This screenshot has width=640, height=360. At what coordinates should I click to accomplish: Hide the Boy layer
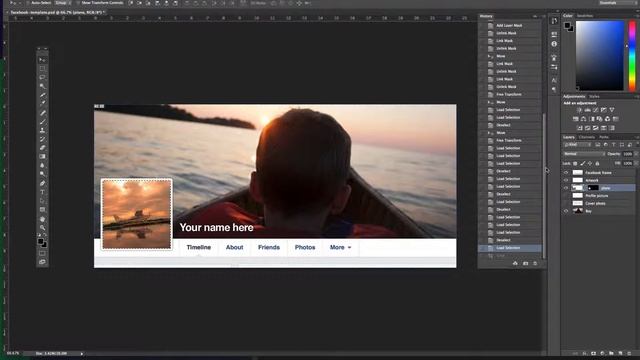click(x=566, y=211)
